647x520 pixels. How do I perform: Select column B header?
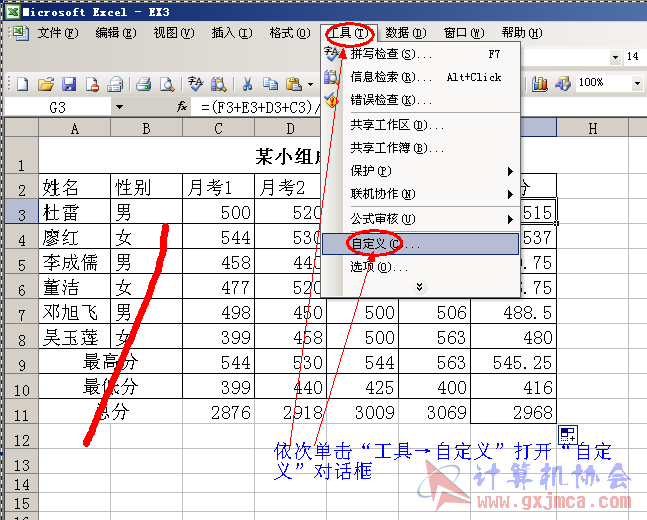coord(146,129)
